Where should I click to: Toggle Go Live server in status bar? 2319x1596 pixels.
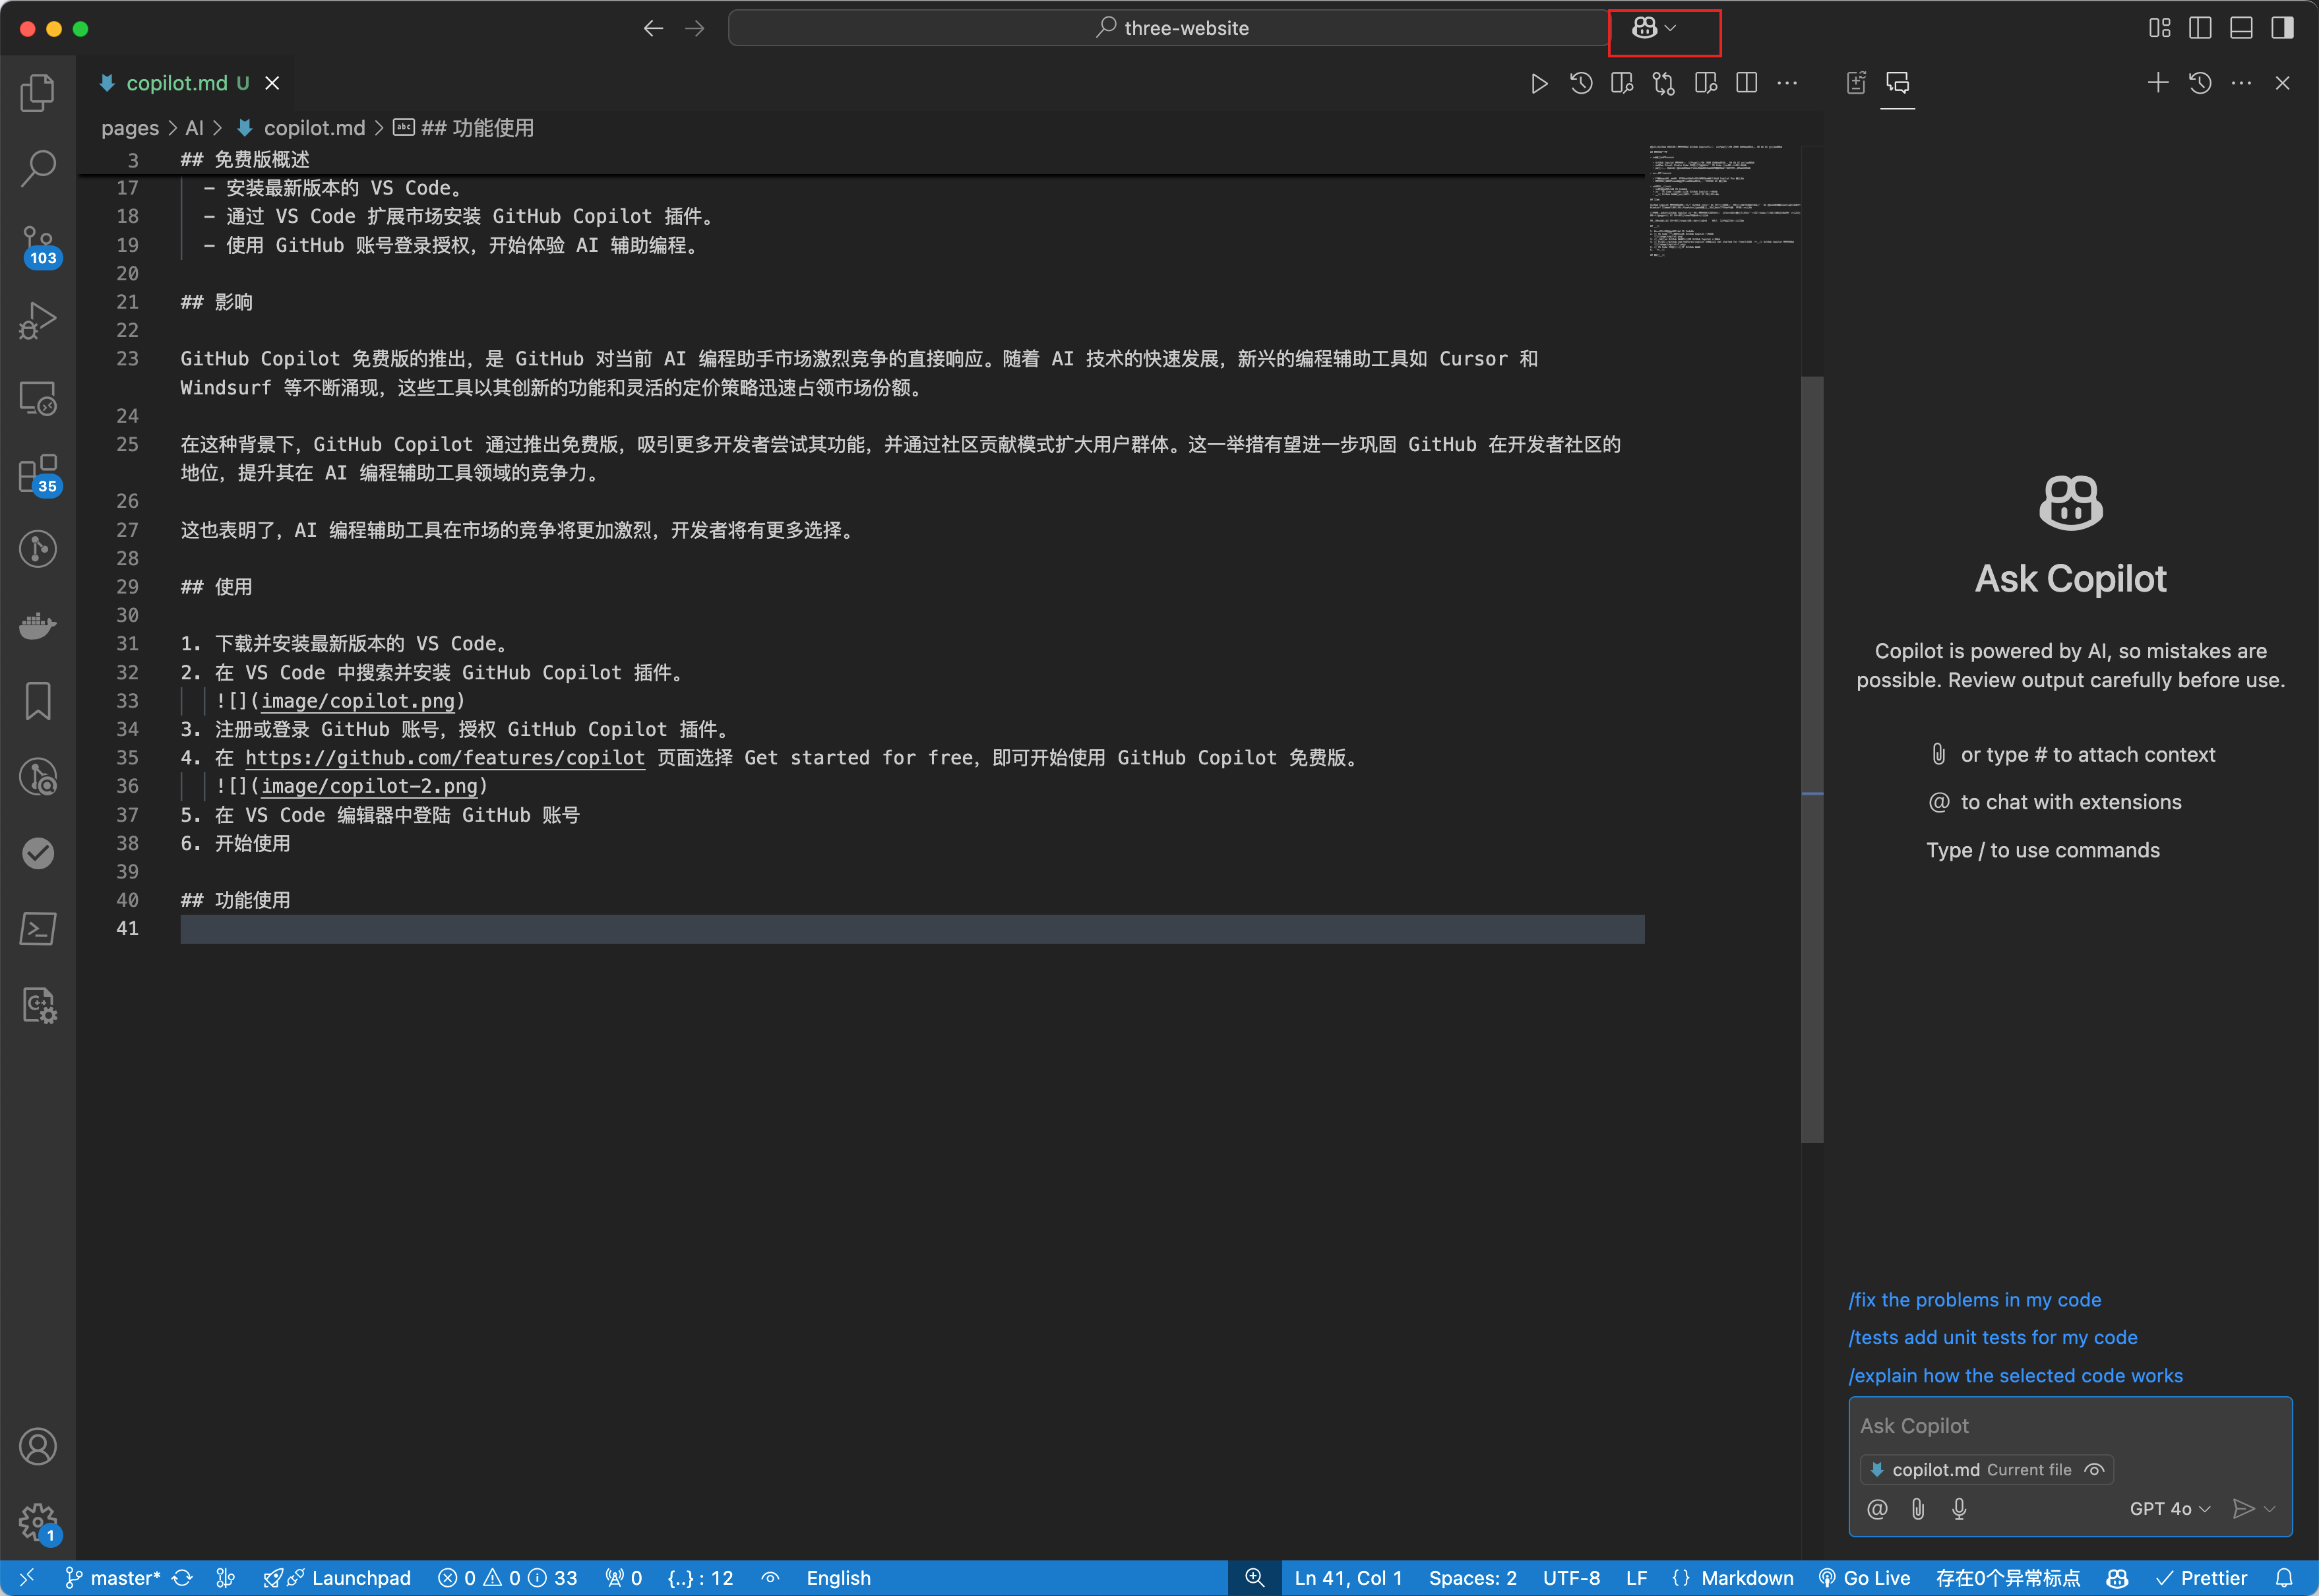coord(1864,1578)
